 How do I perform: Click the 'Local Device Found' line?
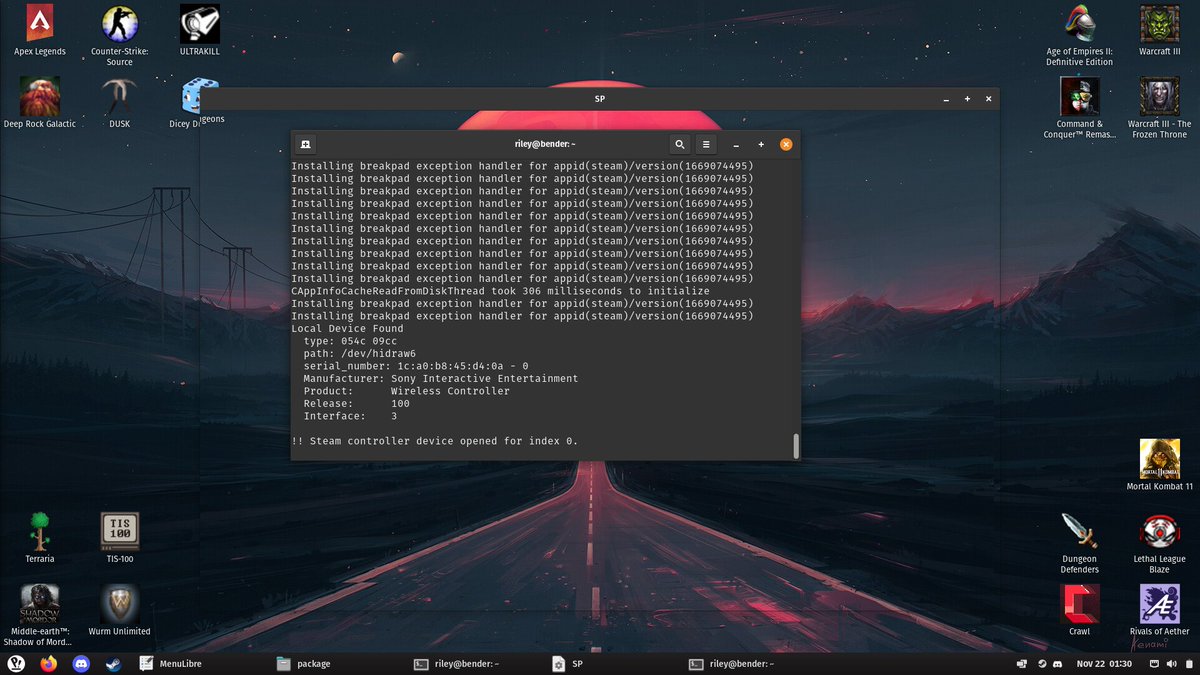[x=347, y=328]
